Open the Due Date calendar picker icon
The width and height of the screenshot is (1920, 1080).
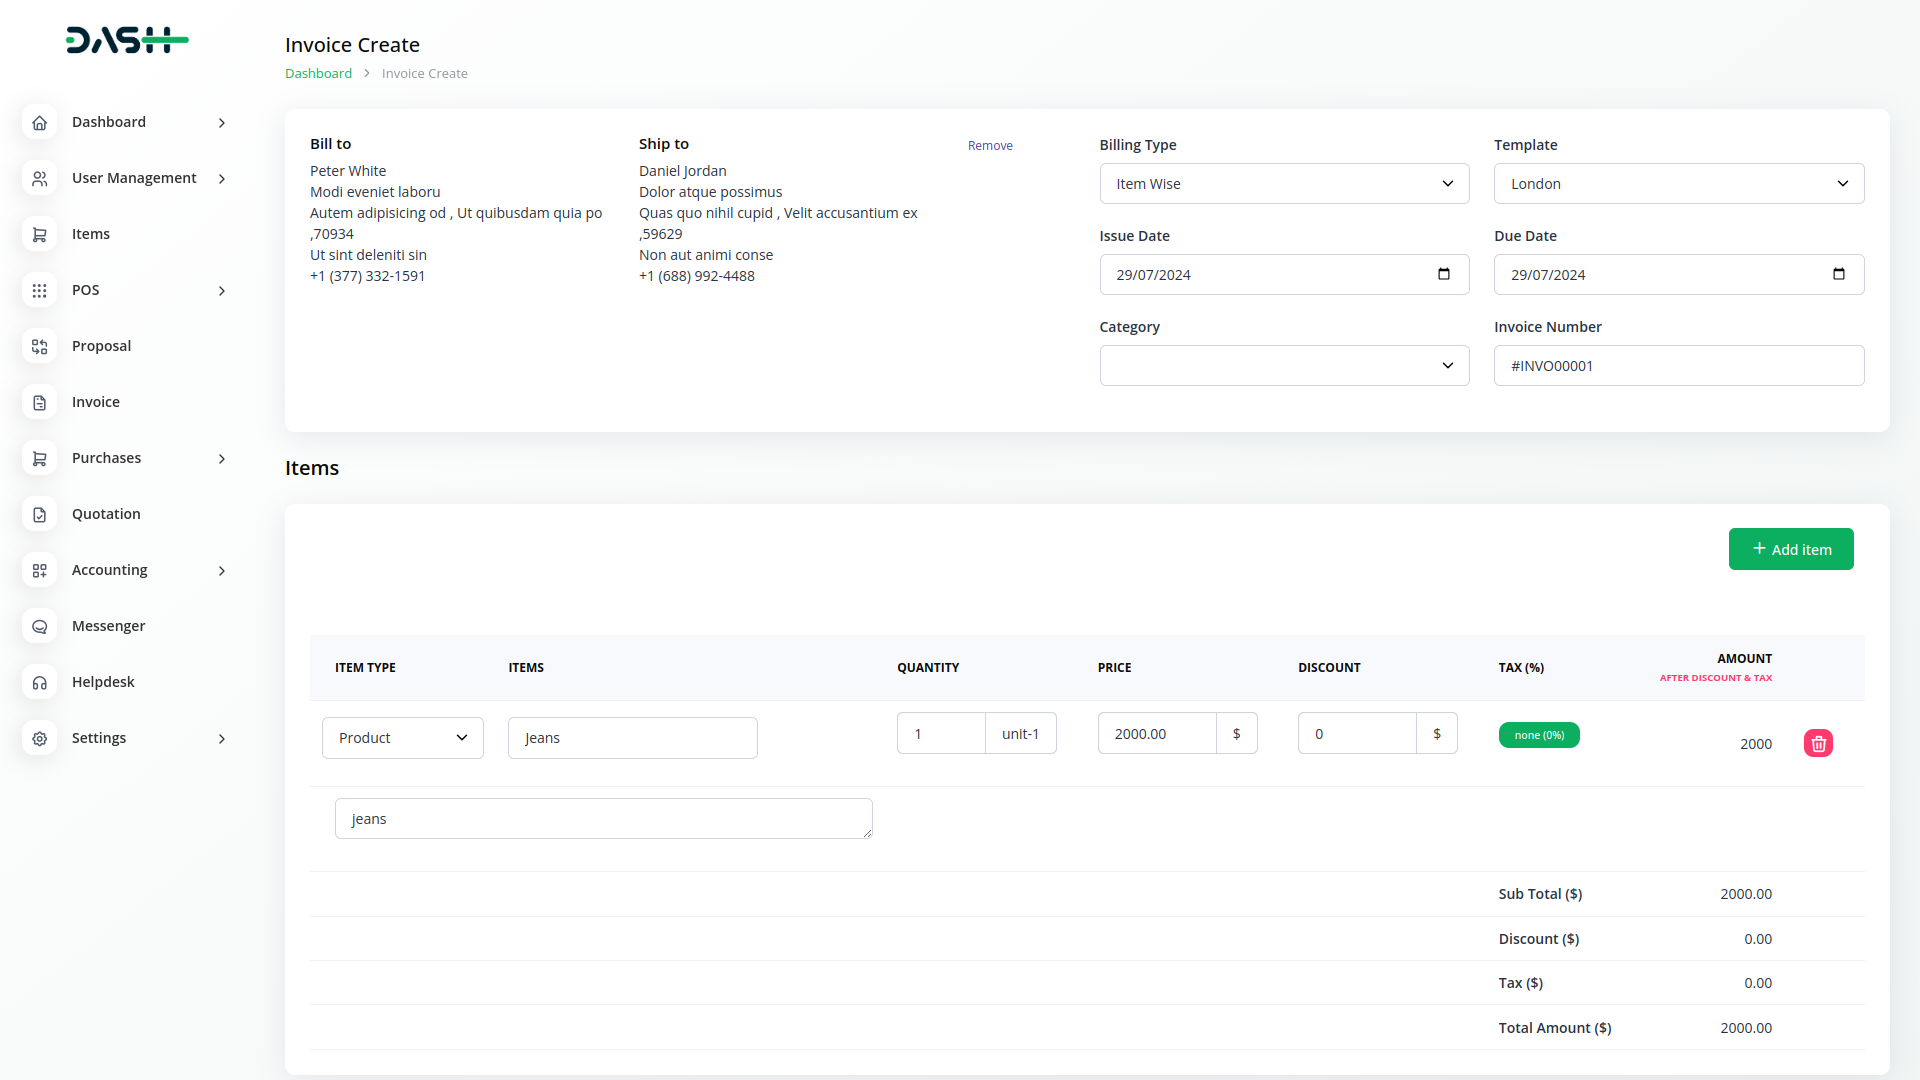[1838, 274]
